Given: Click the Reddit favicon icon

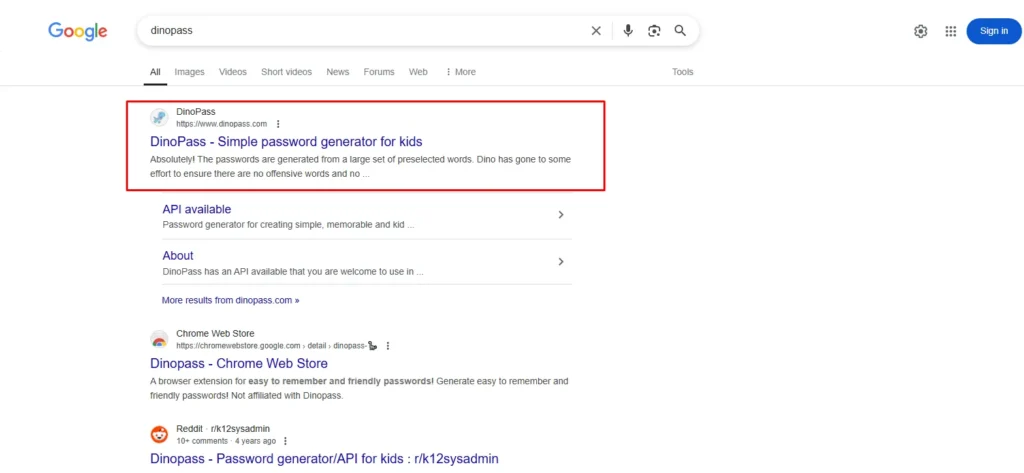Looking at the screenshot, I should click(x=159, y=434).
